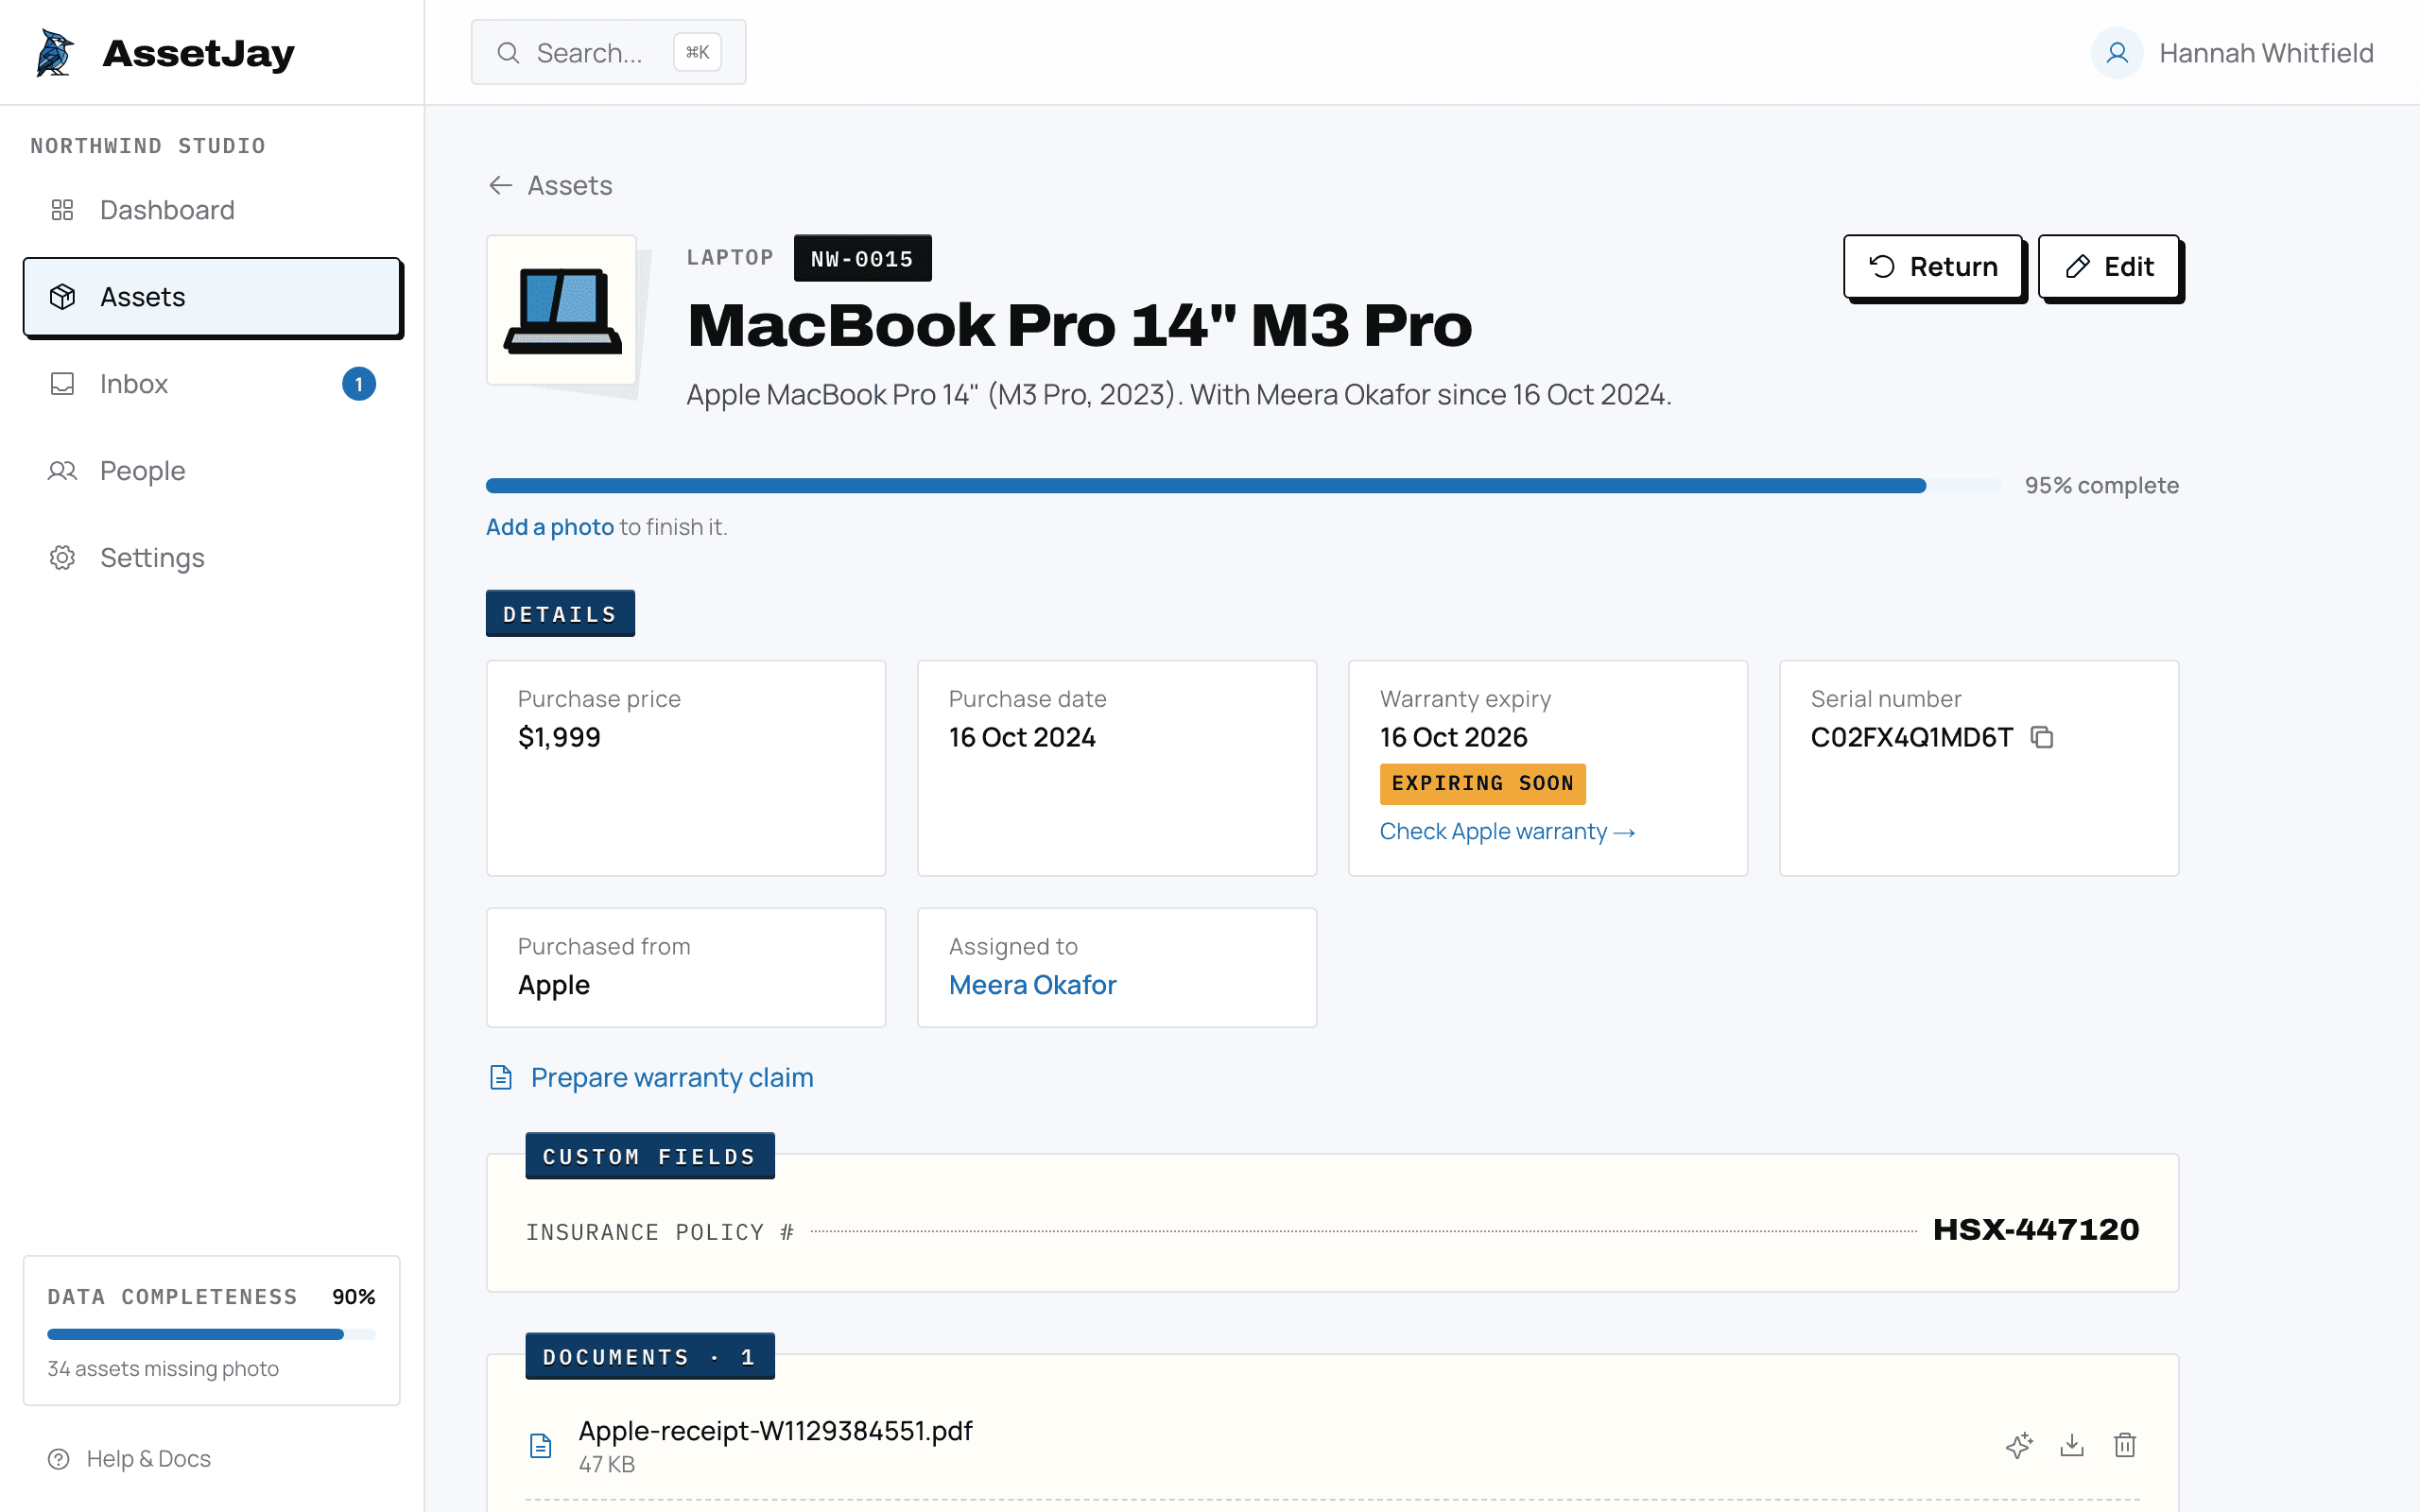Click the Assets breadcrumb text
Viewport: 2420px width, 1512px height.
(x=570, y=185)
